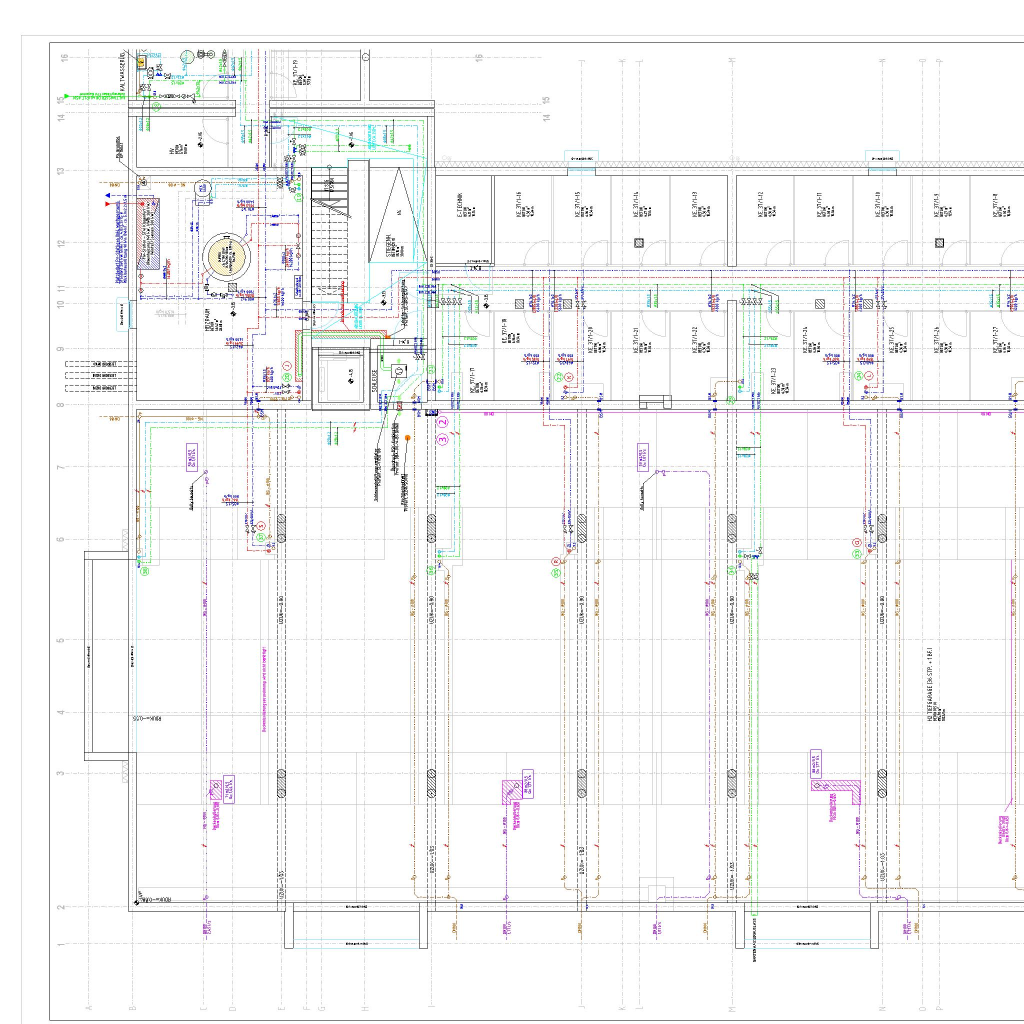Click the yellow circular tank in the Heizraum
This screenshot has width=1024, height=1024.
[226, 257]
